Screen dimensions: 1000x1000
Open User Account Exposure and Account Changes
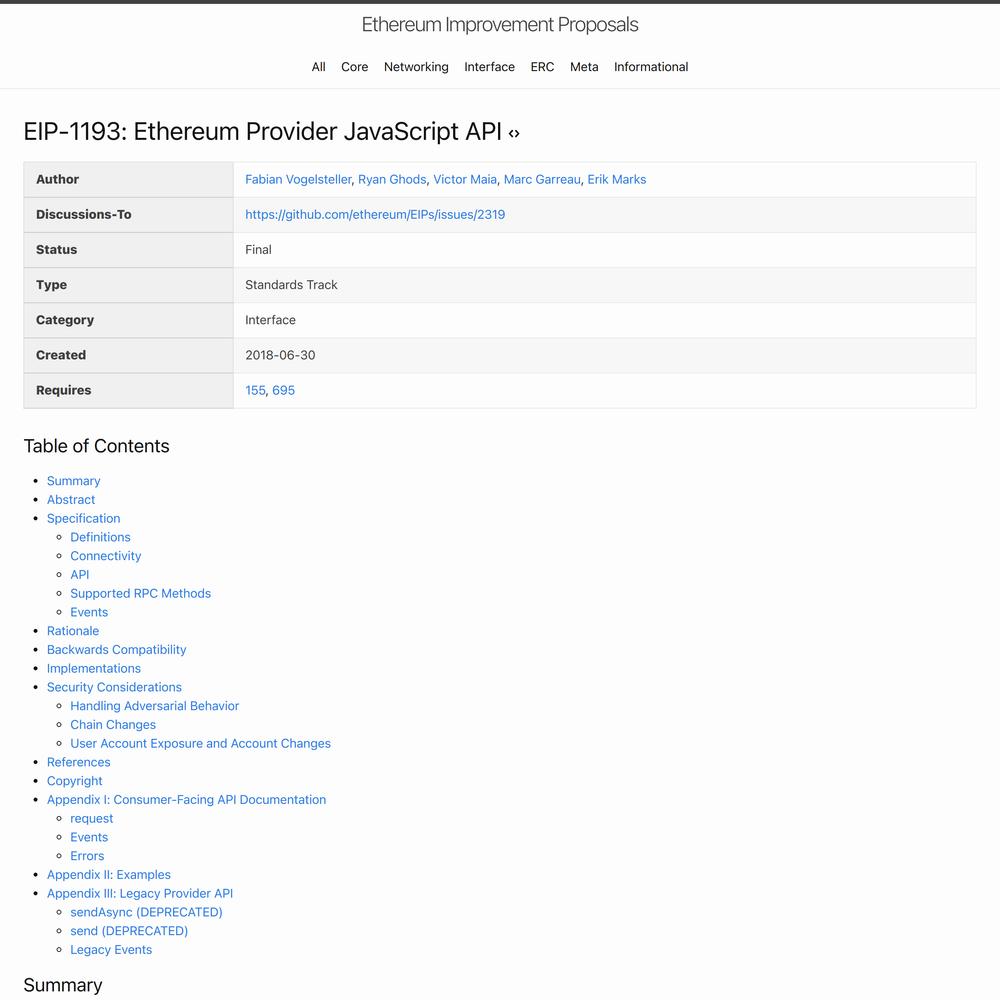pos(200,744)
